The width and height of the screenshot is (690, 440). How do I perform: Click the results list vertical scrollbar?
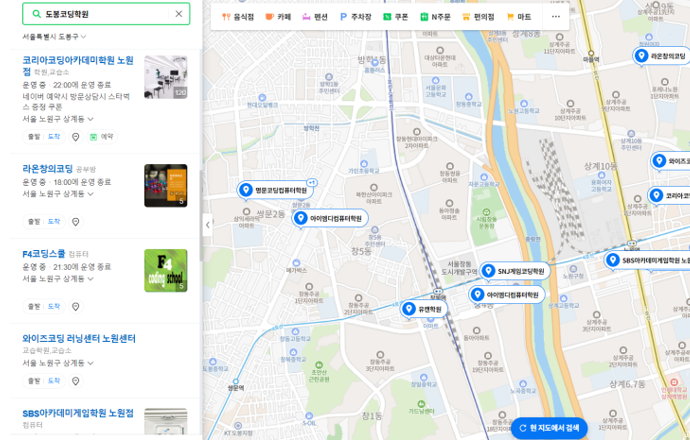[x=201, y=216]
